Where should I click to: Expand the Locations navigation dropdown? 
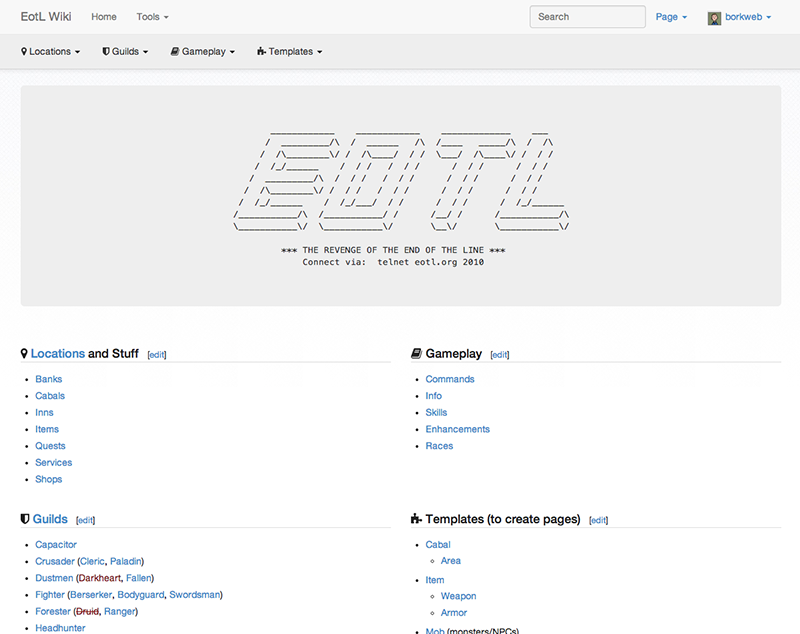coord(51,52)
